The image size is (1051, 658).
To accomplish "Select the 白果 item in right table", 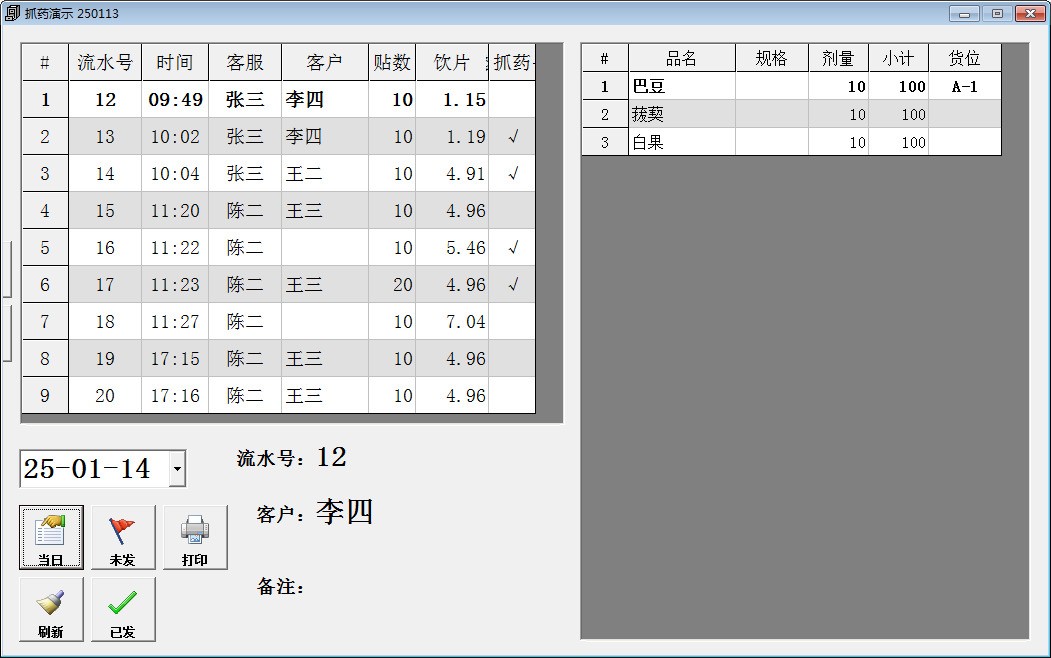I will 681,143.
